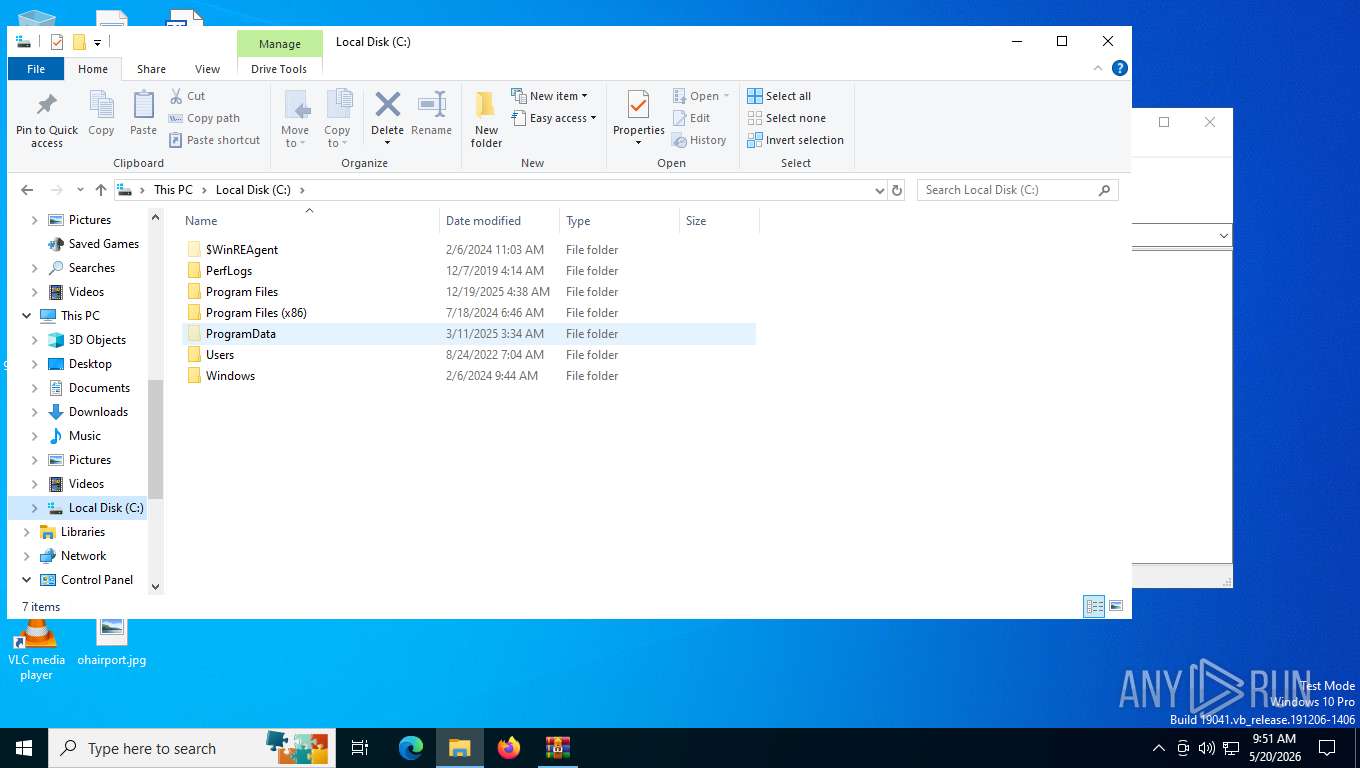Switch to the View ribbon tab
1360x768 pixels.
pos(208,69)
